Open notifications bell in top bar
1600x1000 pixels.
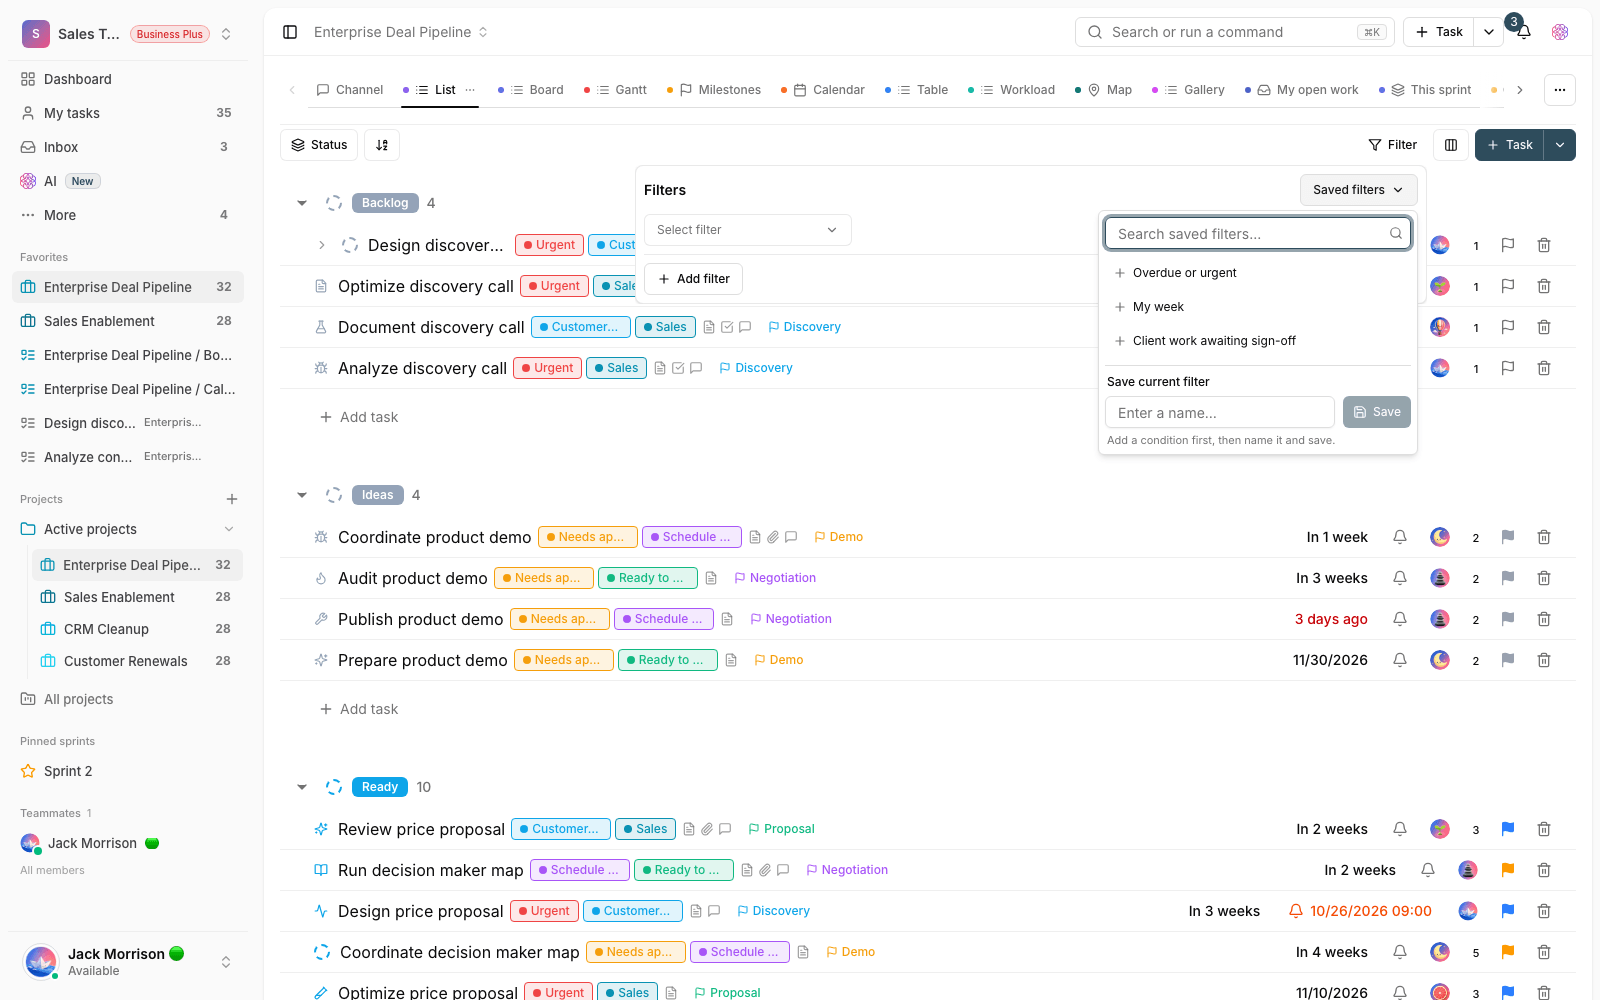(x=1524, y=32)
